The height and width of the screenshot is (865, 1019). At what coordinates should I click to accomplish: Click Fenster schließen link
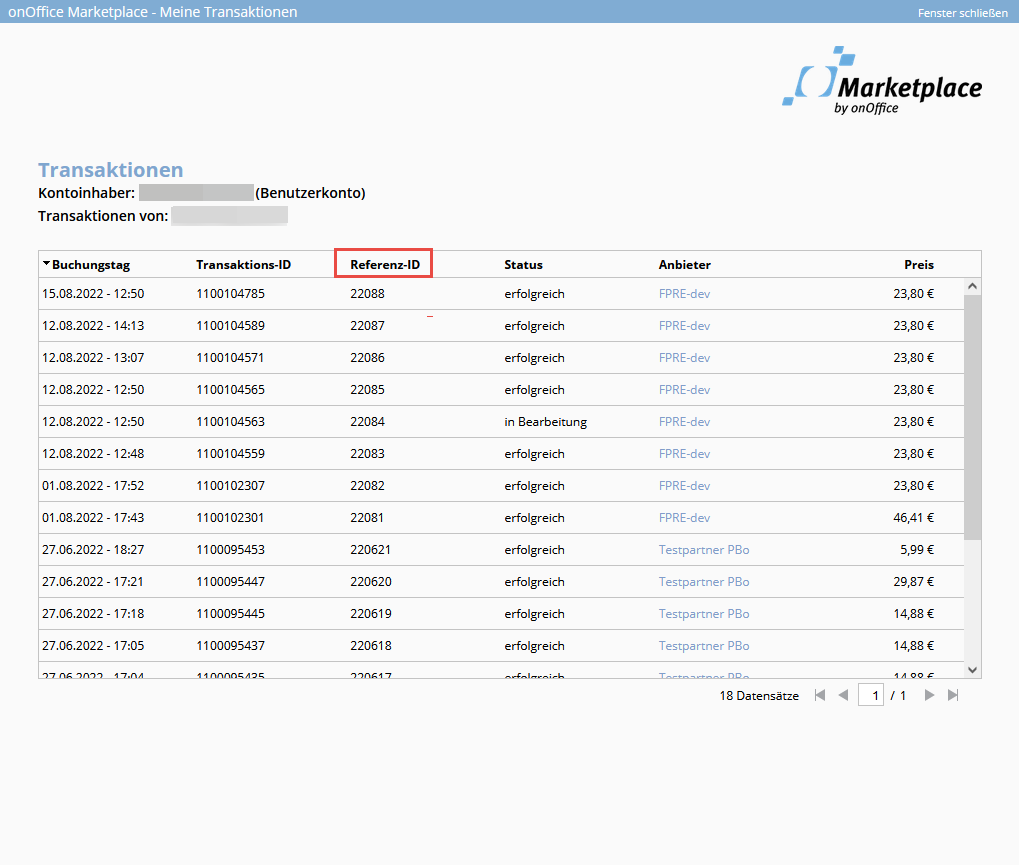(x=962, y=12)
